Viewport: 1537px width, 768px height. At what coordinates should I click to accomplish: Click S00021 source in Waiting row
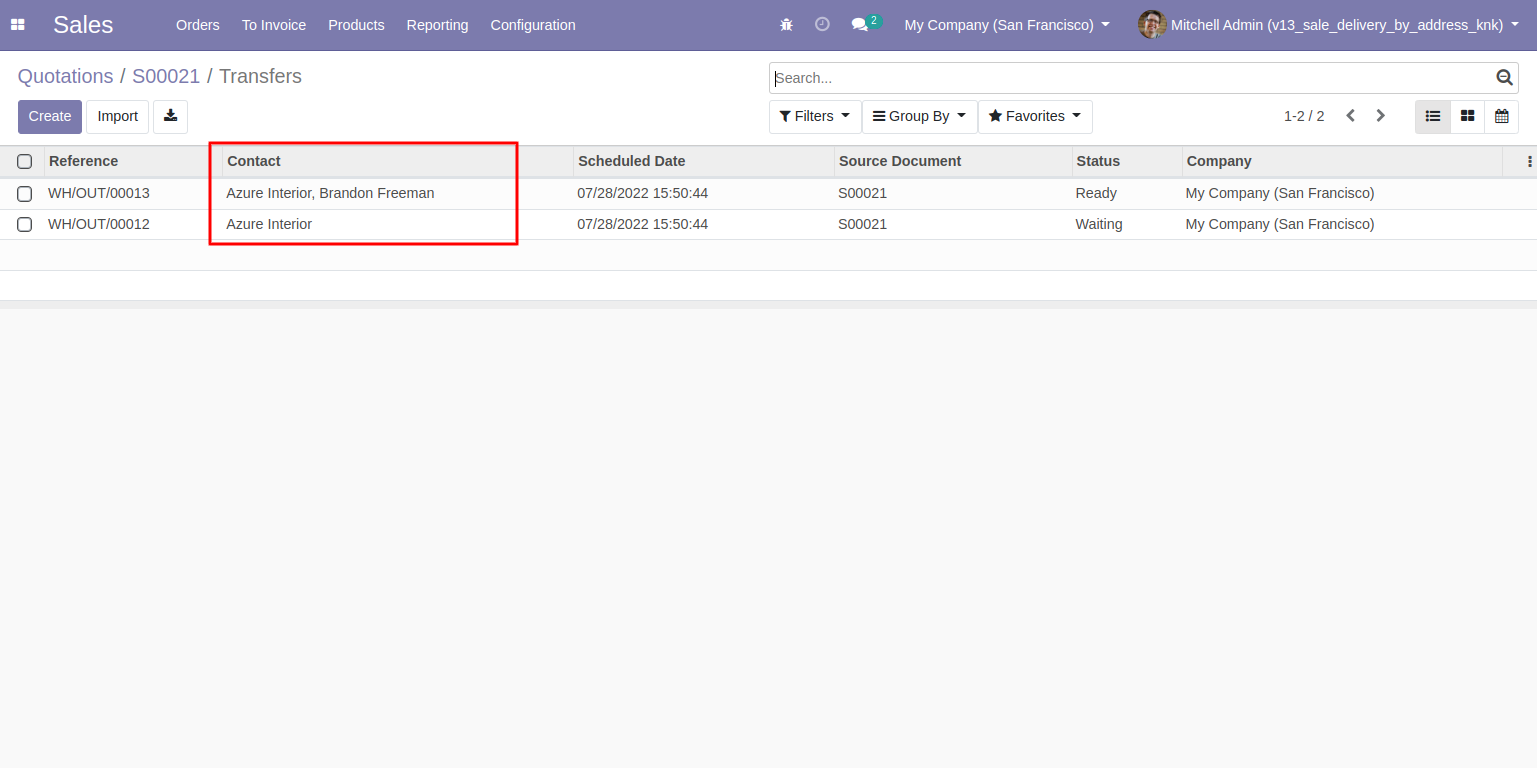click(862, 224)
